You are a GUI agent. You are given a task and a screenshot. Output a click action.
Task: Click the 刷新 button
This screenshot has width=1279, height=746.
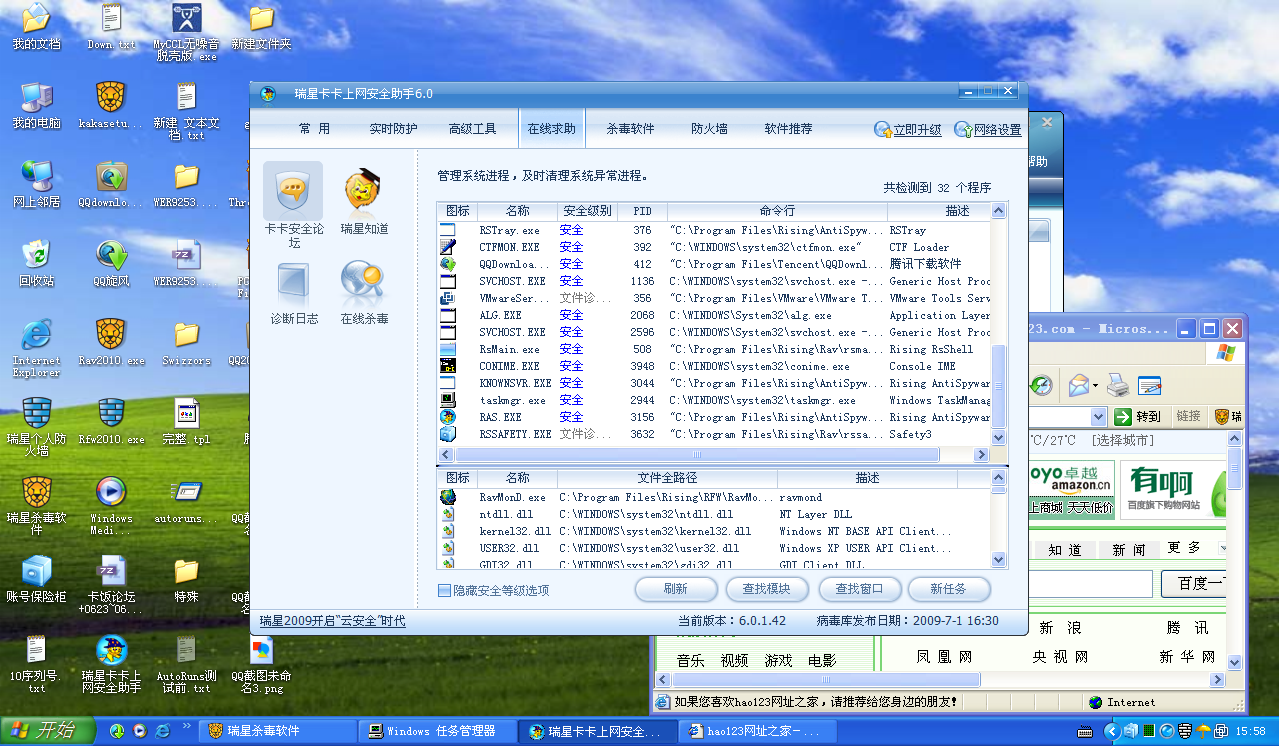675,589
